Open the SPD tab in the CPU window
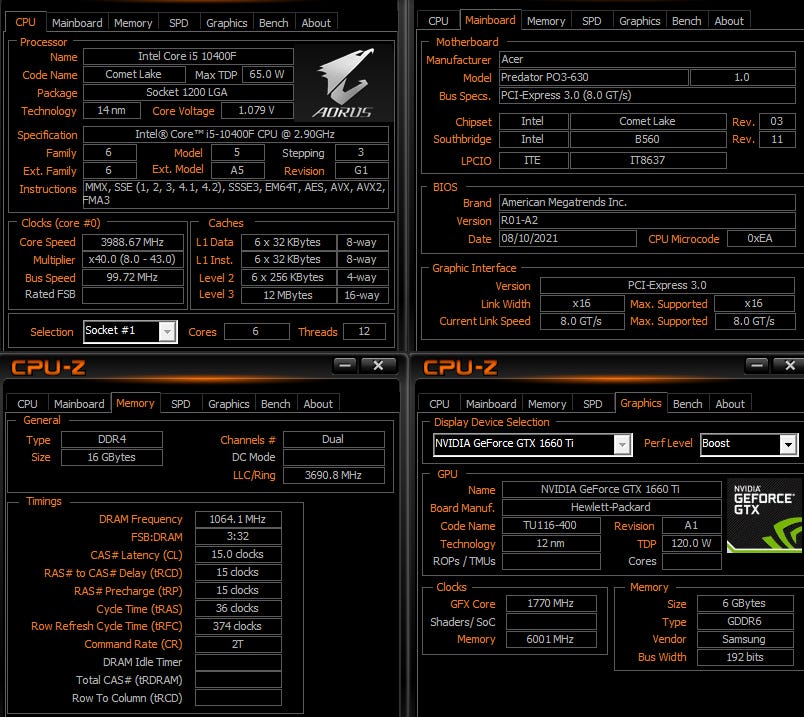Image resolution: width=804 pixels, height=717 pixels. 178,23
